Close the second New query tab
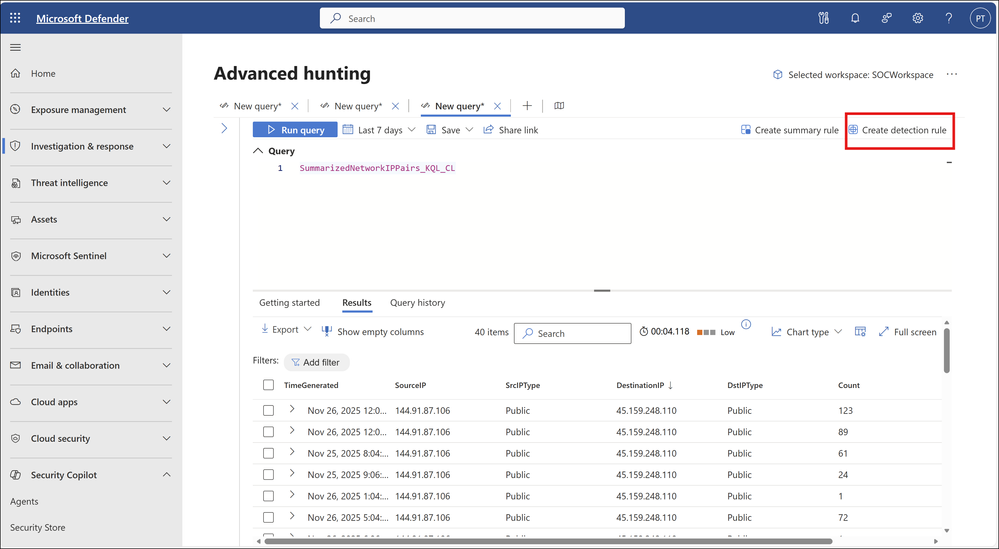The height and width of the screenshot is (549, 999). [x=396, y=106]
